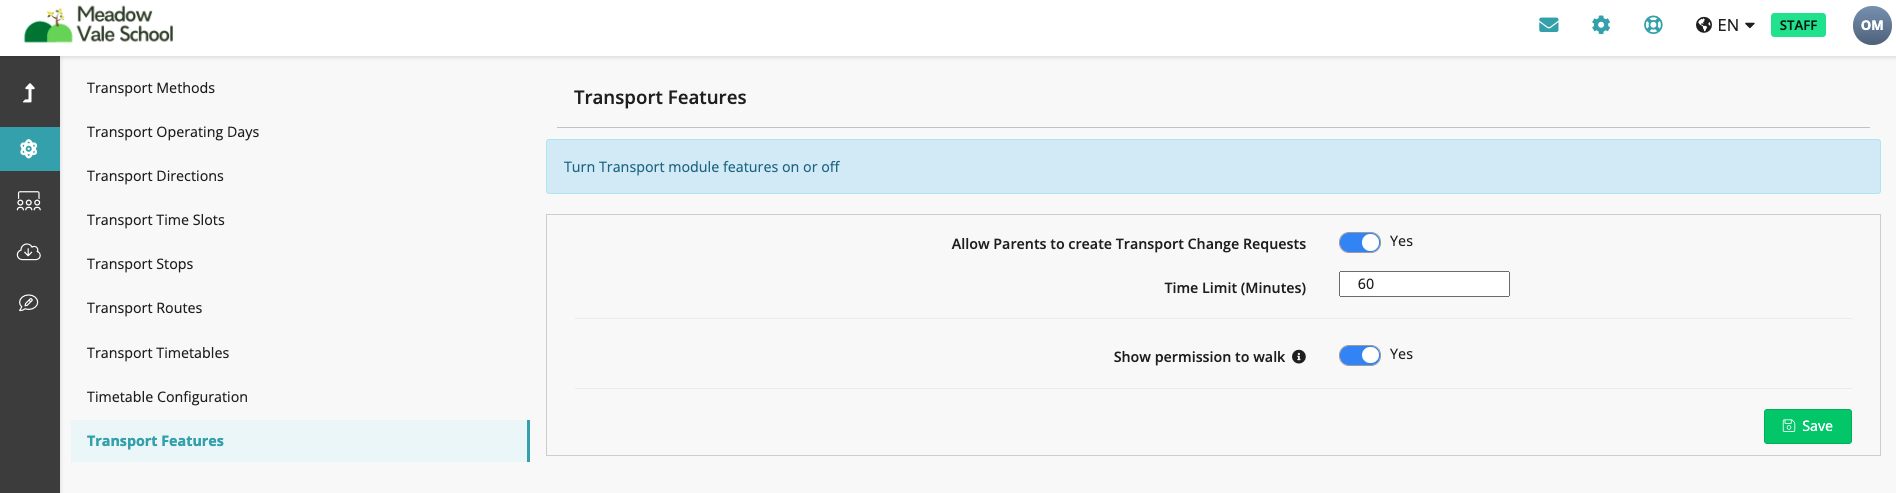The image size is (1896, 493).
Task: Show info tooltip for permission to walk
Action: (x=1299, y=357)
